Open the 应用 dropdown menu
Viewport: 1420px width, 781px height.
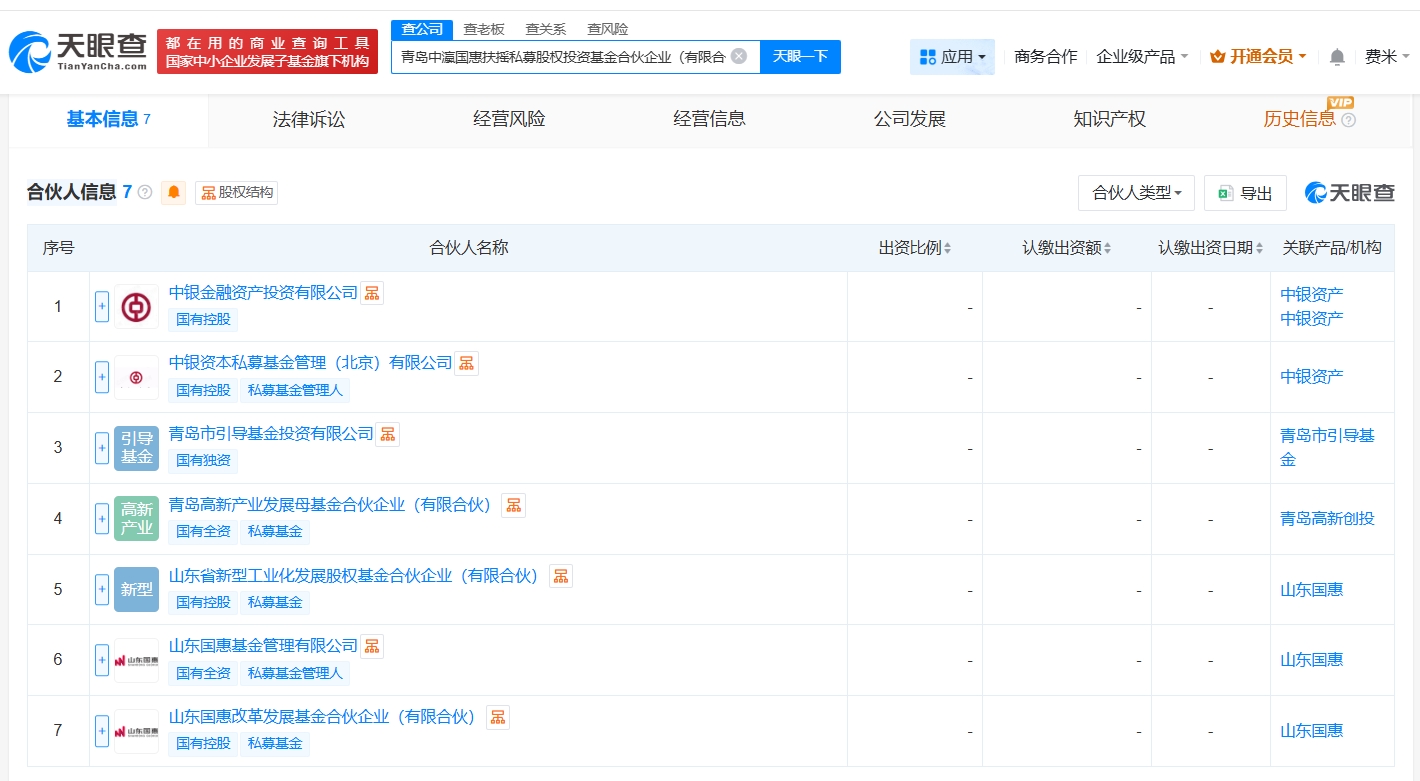952,57
